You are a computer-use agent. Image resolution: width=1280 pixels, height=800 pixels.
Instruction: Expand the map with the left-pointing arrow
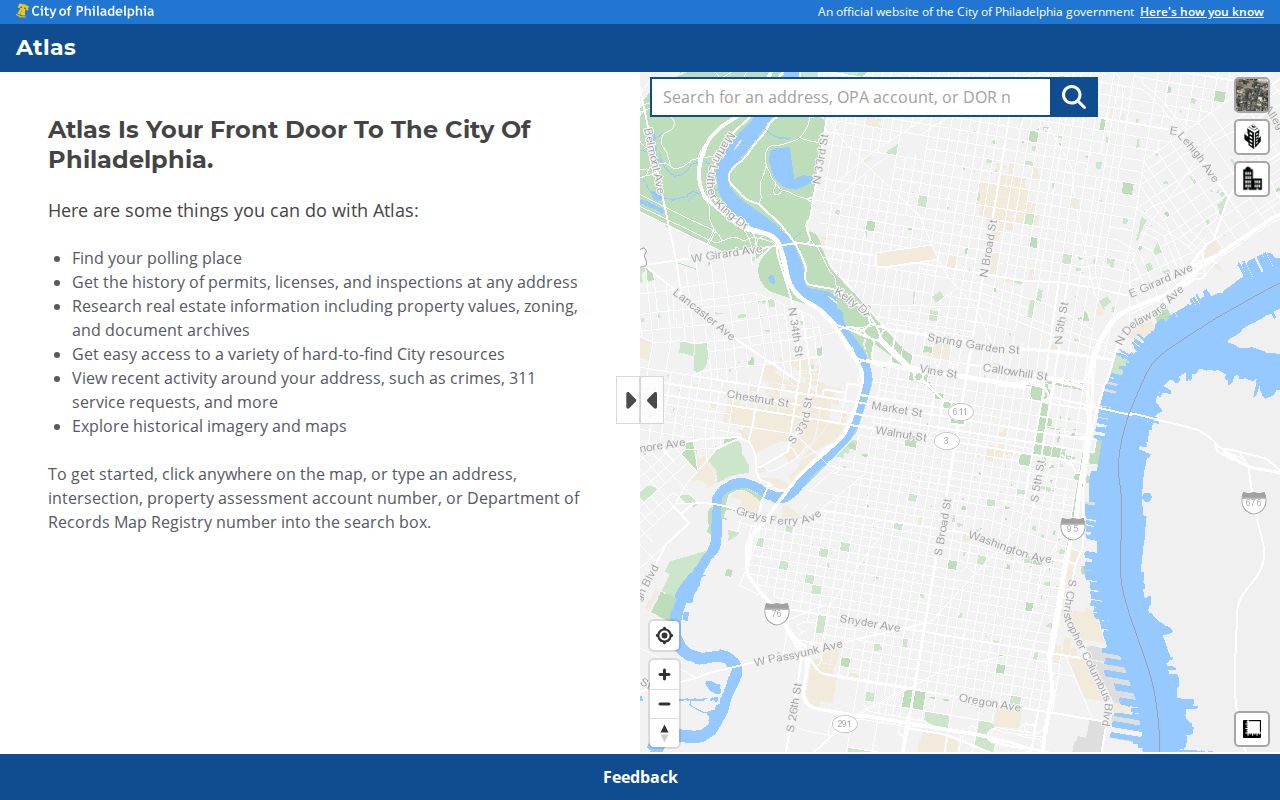point(652,400)
